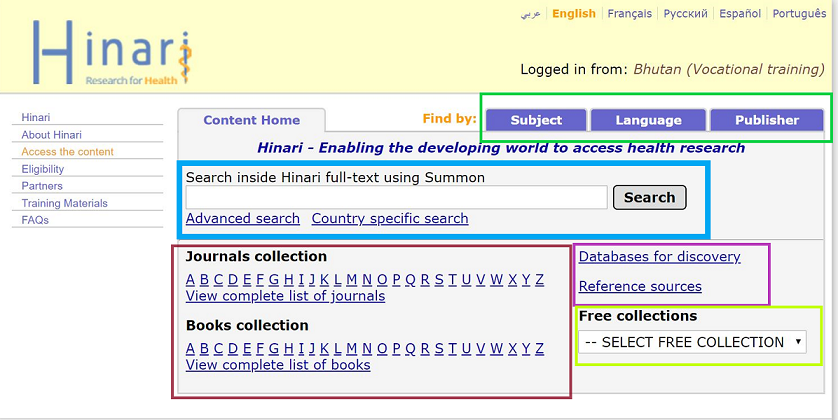Open Books collection letter W
Screen dimensions: 838x420
496,348
